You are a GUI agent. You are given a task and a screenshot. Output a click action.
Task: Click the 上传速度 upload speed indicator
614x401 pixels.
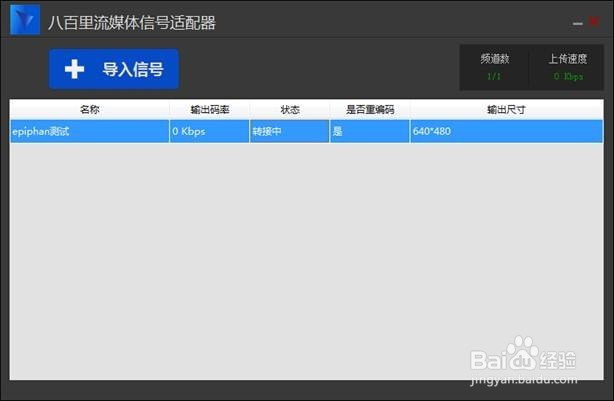[x=567, y=67]
